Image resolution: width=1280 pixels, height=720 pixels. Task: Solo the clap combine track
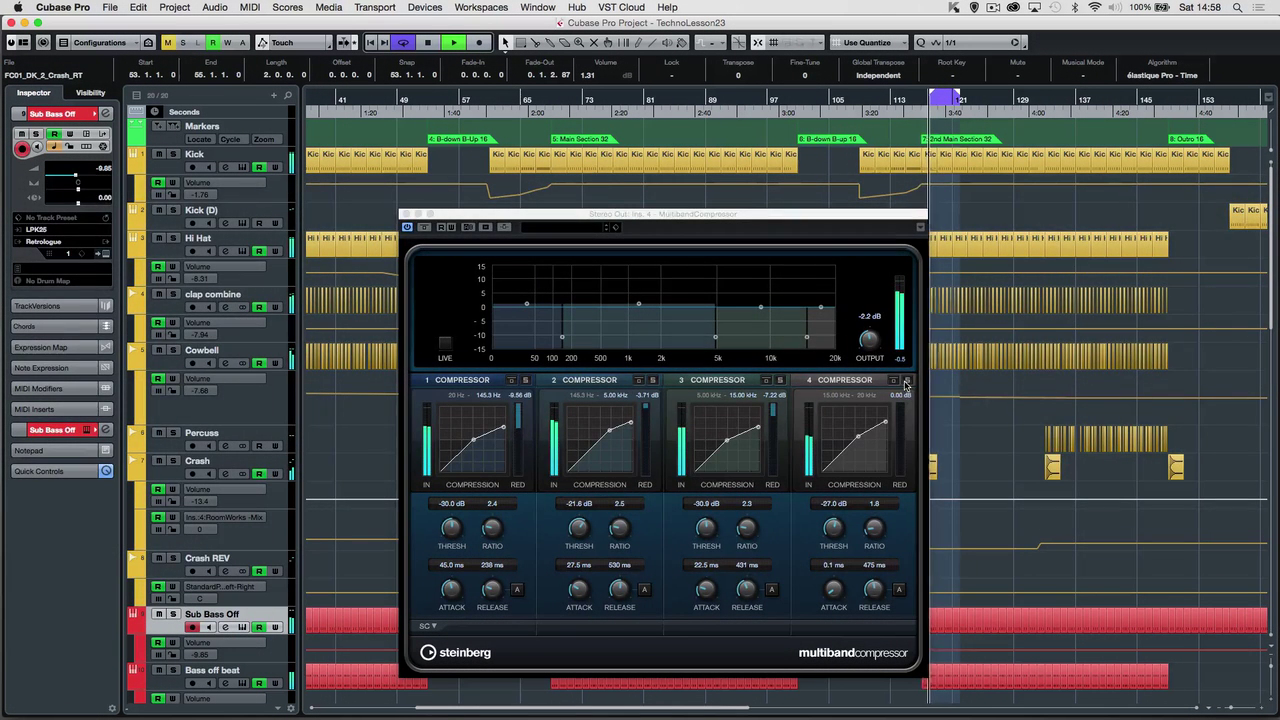(173, 294)
